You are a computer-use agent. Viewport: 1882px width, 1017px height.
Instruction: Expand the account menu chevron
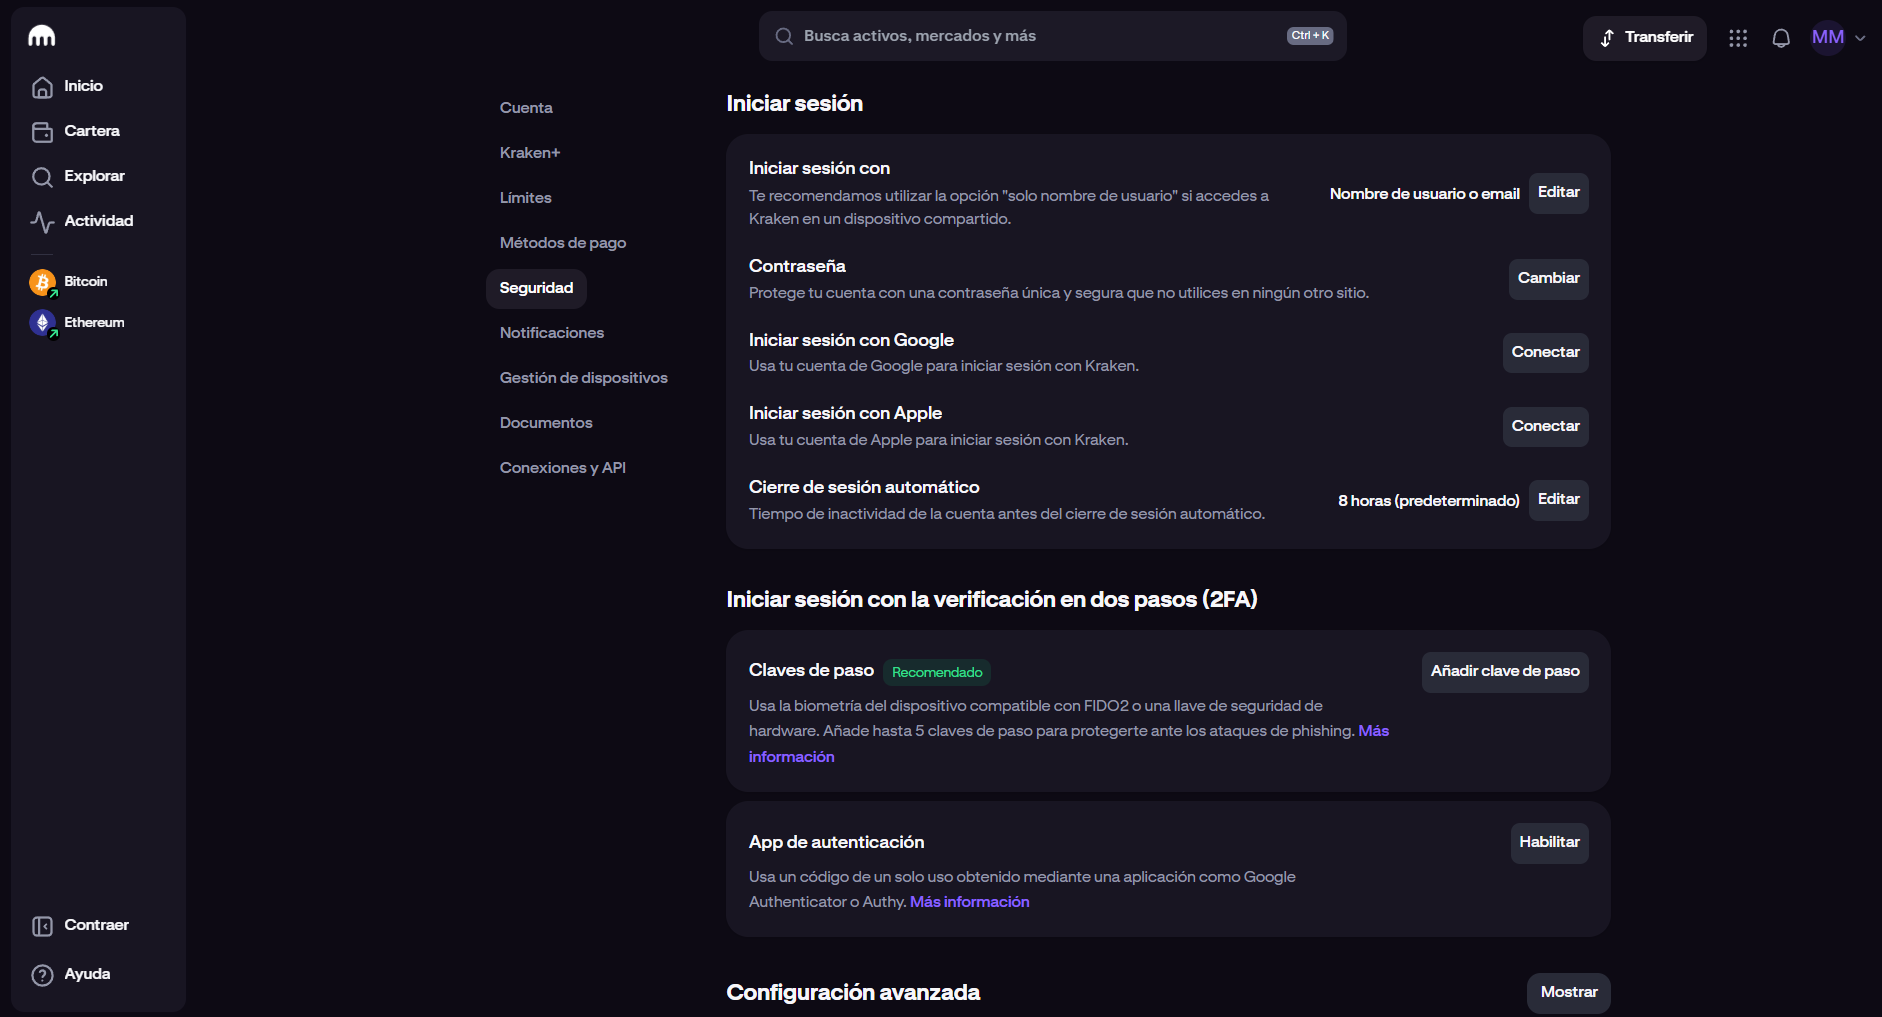pyautogui.click(x=1860, y=38)
